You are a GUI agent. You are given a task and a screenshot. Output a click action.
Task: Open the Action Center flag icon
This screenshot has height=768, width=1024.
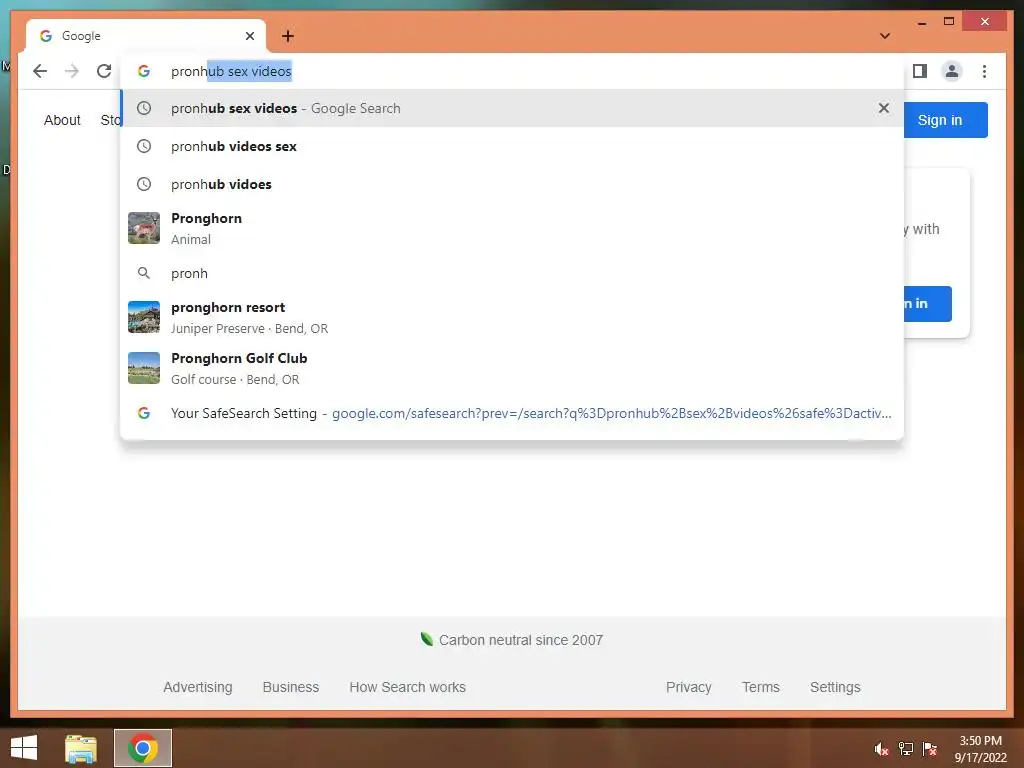(929, 749)
